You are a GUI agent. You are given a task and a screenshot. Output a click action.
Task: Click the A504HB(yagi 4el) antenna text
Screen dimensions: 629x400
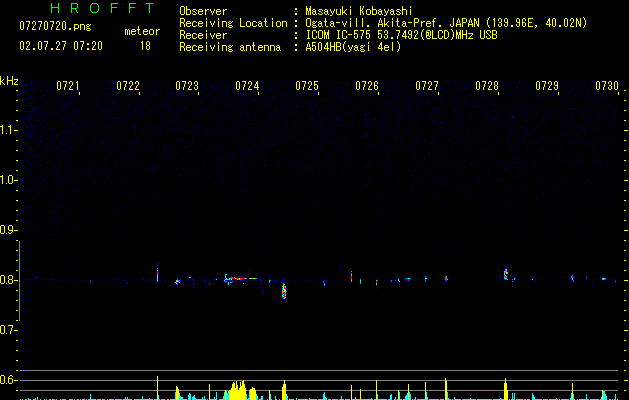pyautogui.click(x=353, y=47)
